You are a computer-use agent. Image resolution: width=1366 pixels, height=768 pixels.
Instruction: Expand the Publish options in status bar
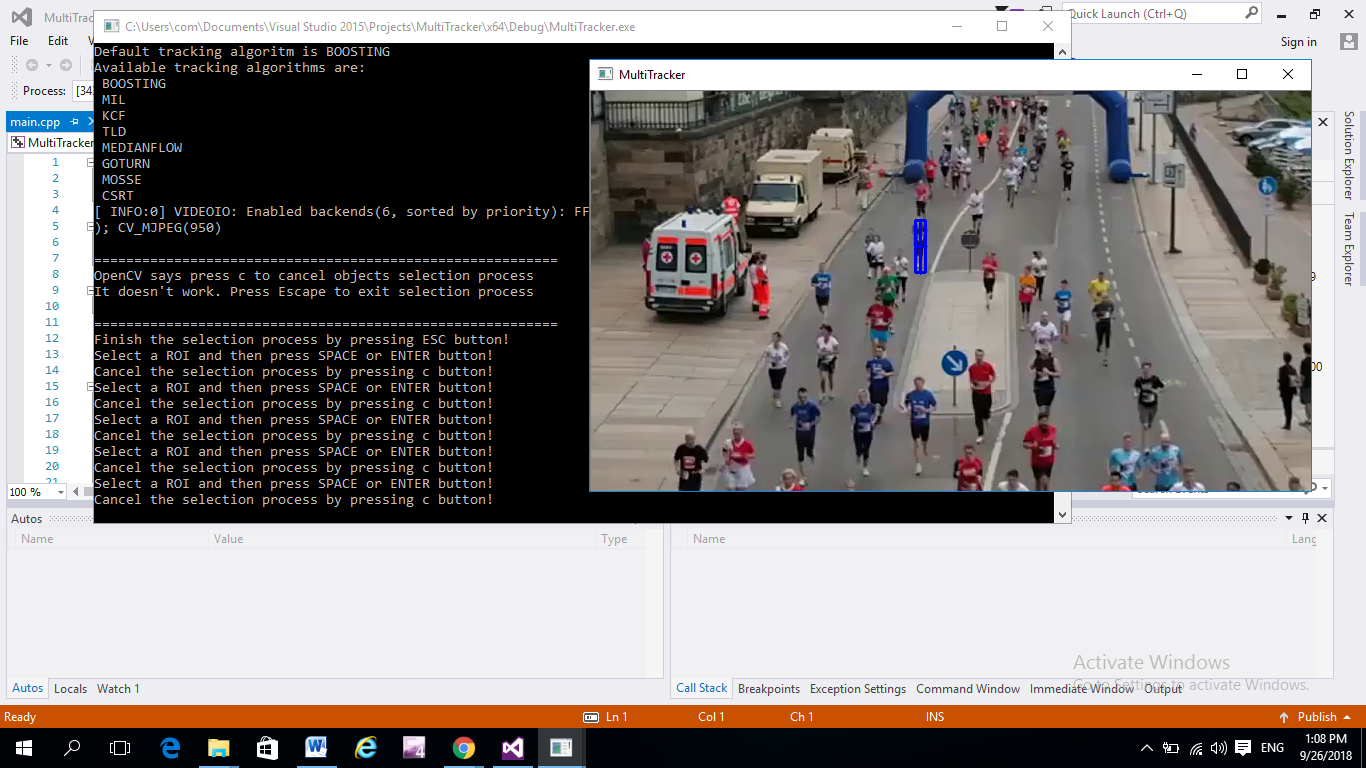pyautogui.click(x=1346, y=717)
